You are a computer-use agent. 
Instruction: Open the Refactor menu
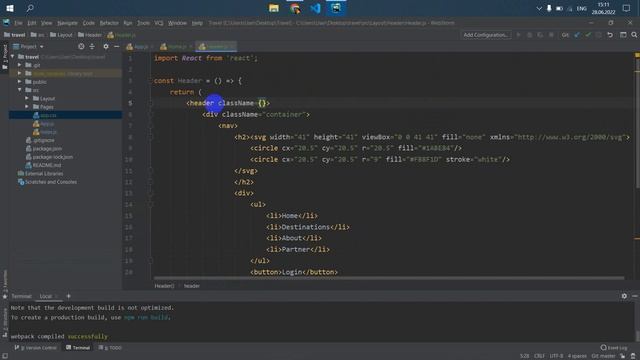[x=109, y=23]
